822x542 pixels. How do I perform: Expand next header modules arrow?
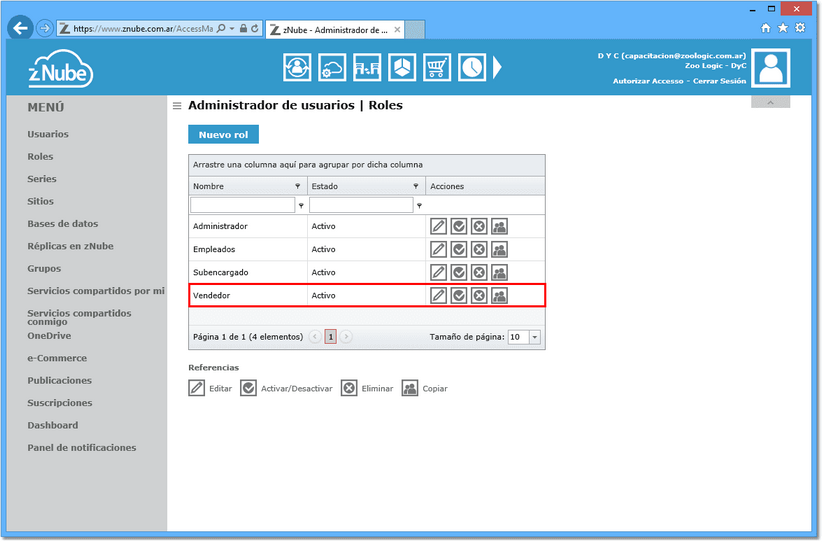[497, 67]
